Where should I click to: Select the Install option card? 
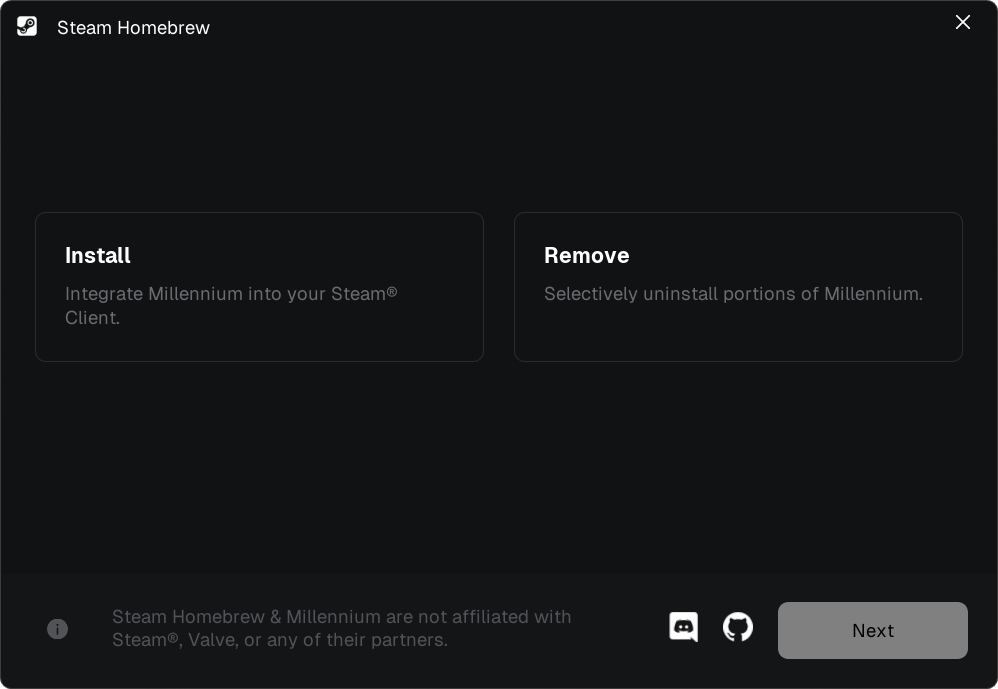259,286
